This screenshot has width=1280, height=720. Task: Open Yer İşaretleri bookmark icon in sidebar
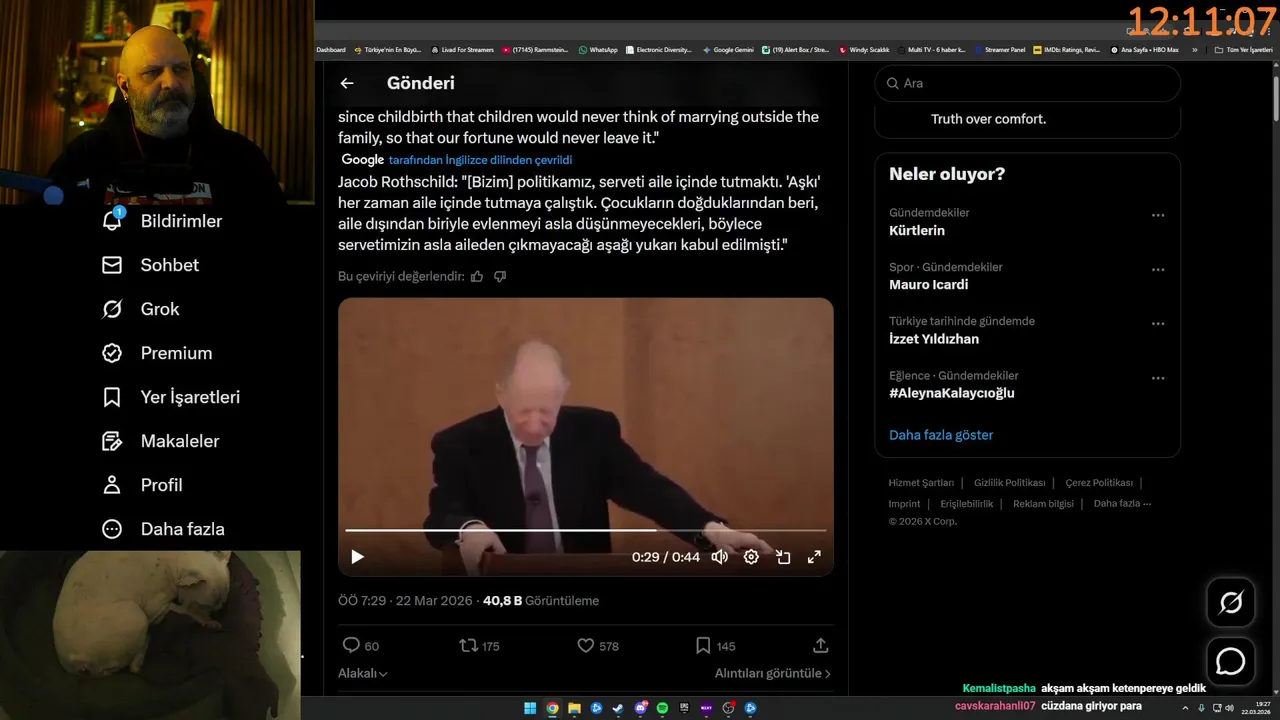[x=112, y=397]
